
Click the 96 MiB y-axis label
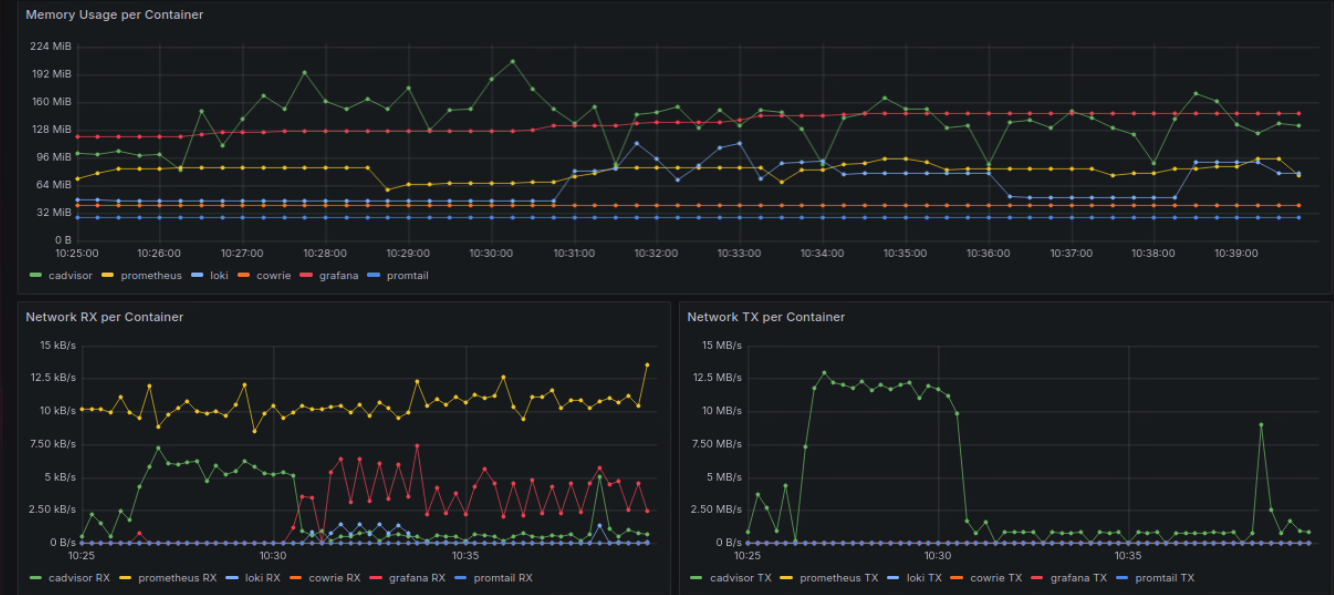pos(55,157)
